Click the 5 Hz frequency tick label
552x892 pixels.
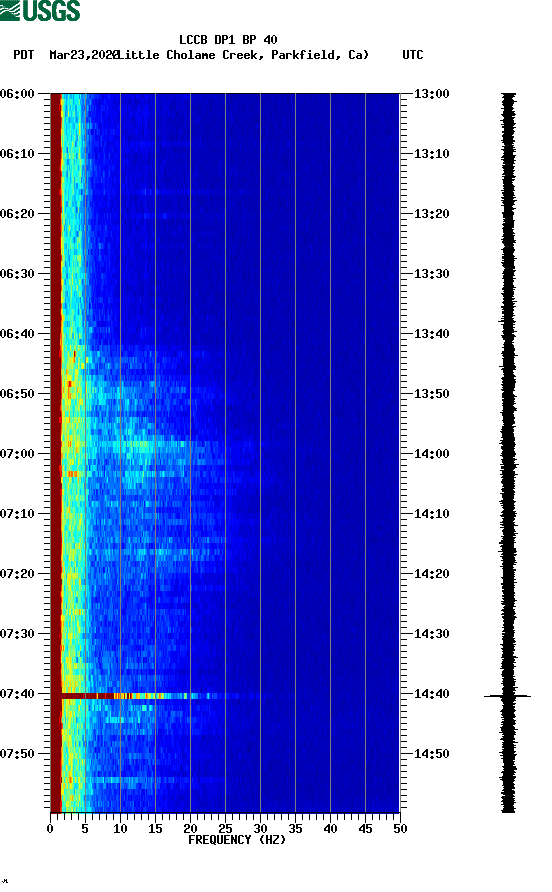(85, 829)
